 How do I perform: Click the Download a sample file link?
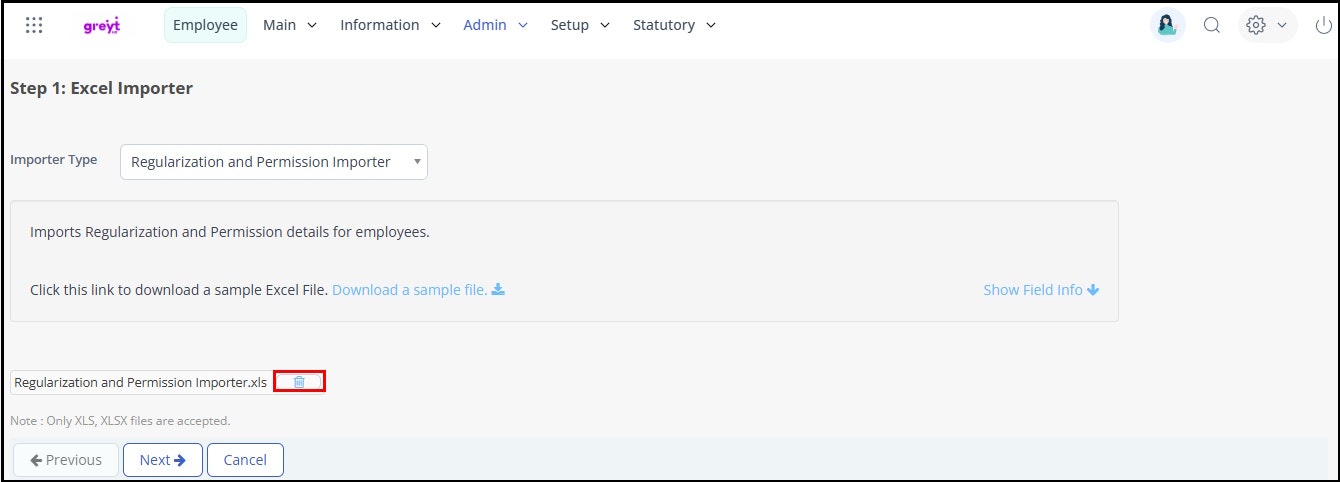(x=409, y=290)
